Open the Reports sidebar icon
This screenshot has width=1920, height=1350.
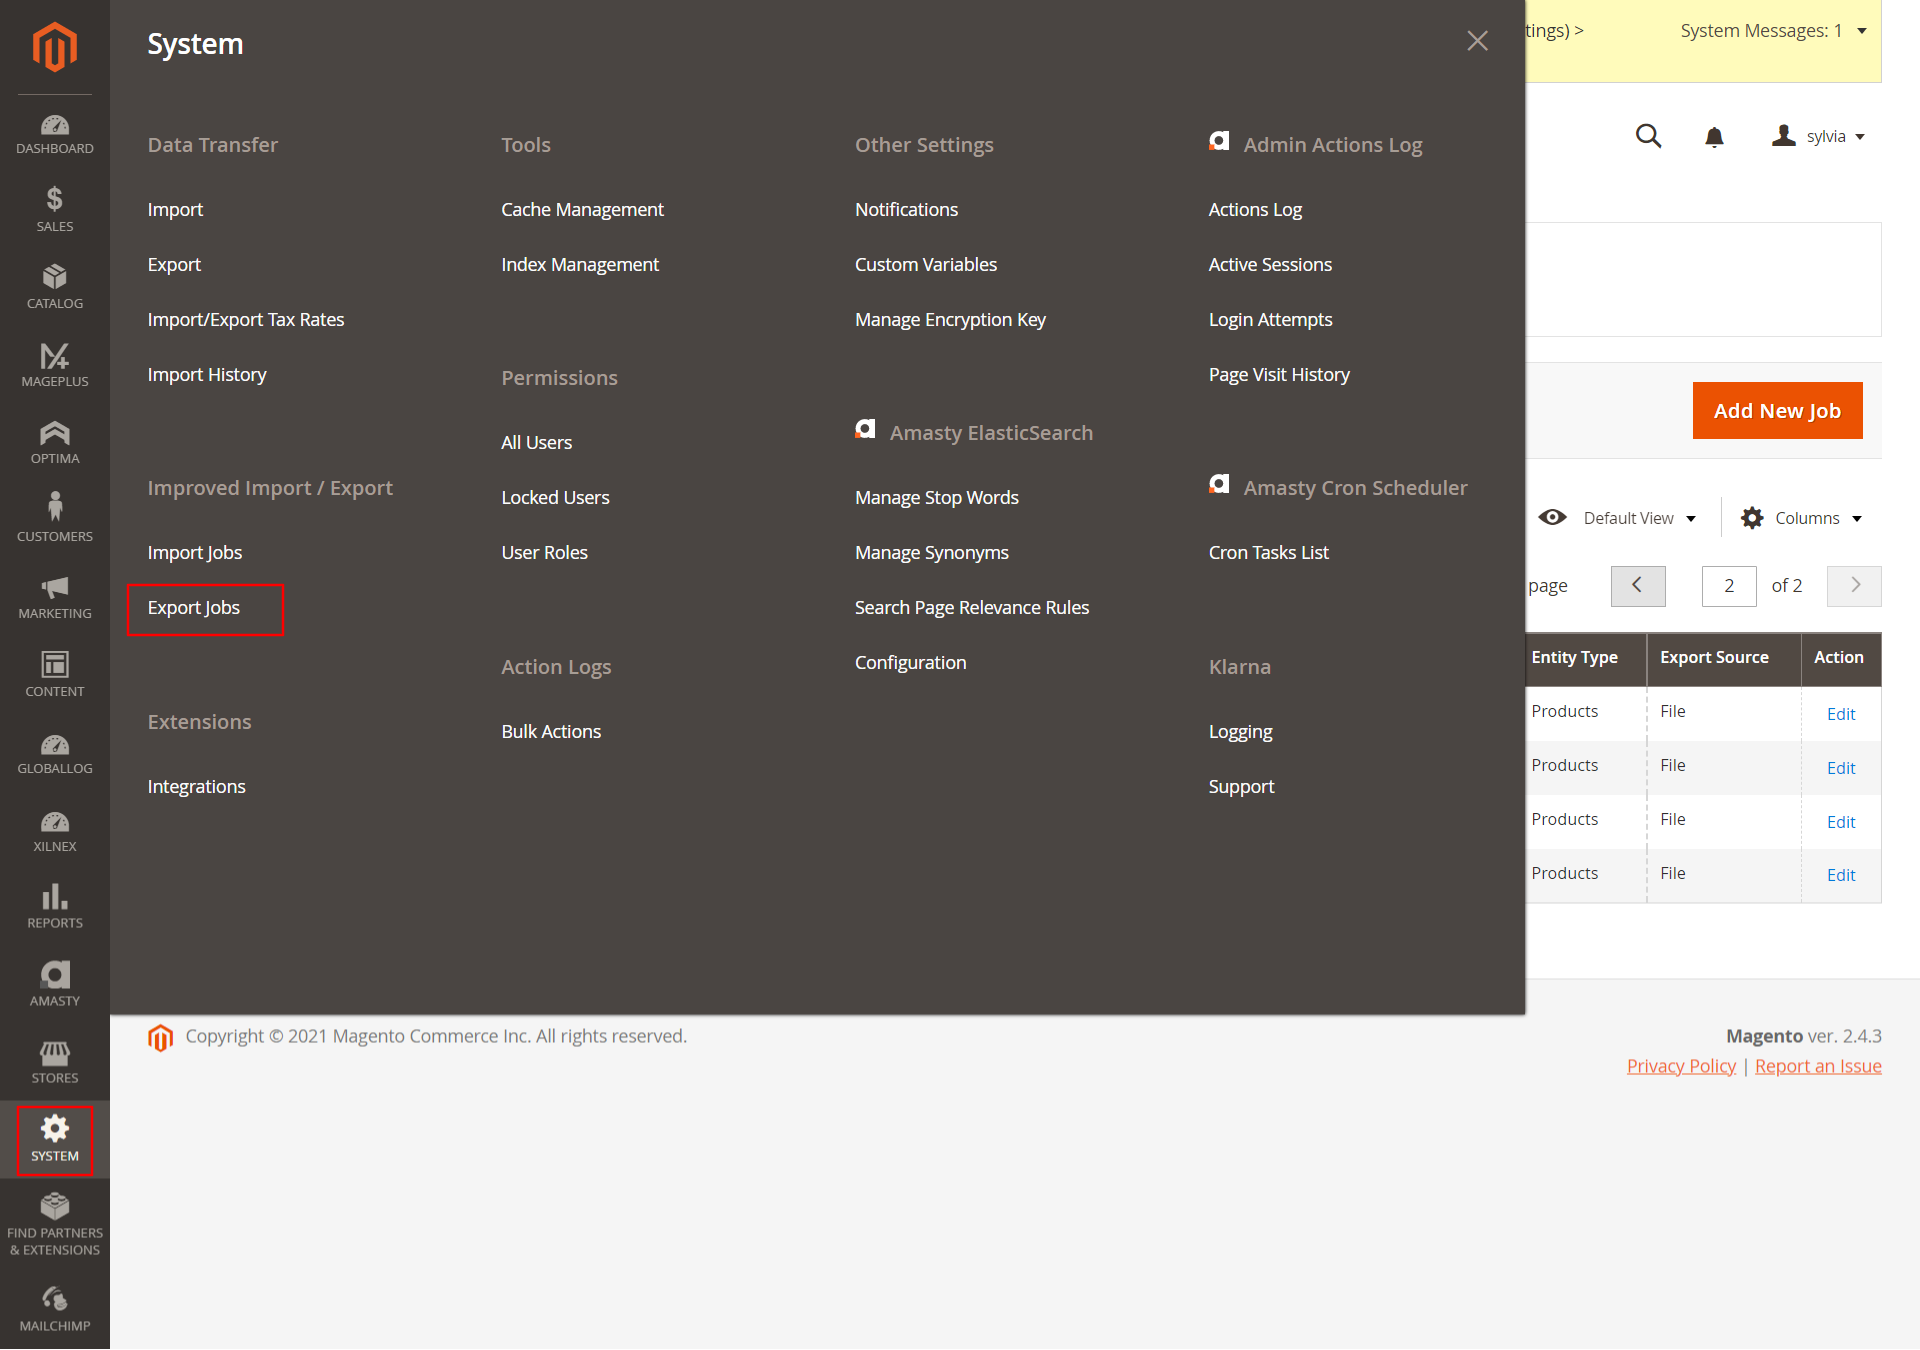tap(54, 907)
